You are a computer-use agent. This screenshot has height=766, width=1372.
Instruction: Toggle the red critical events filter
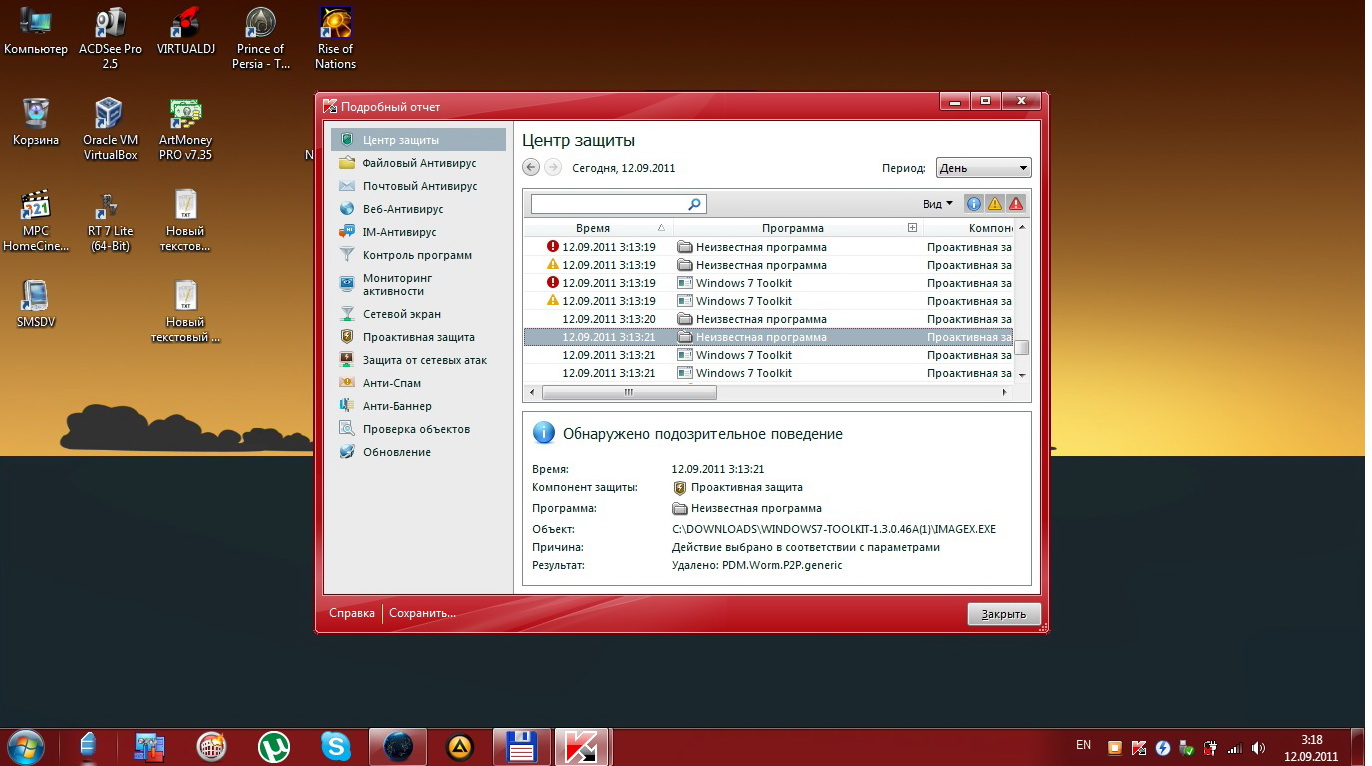[x=1016, y=204]
